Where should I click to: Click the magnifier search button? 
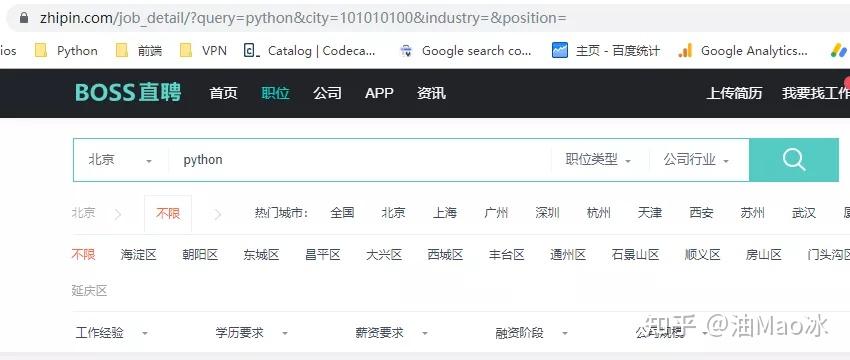click(x=794, y=160)
